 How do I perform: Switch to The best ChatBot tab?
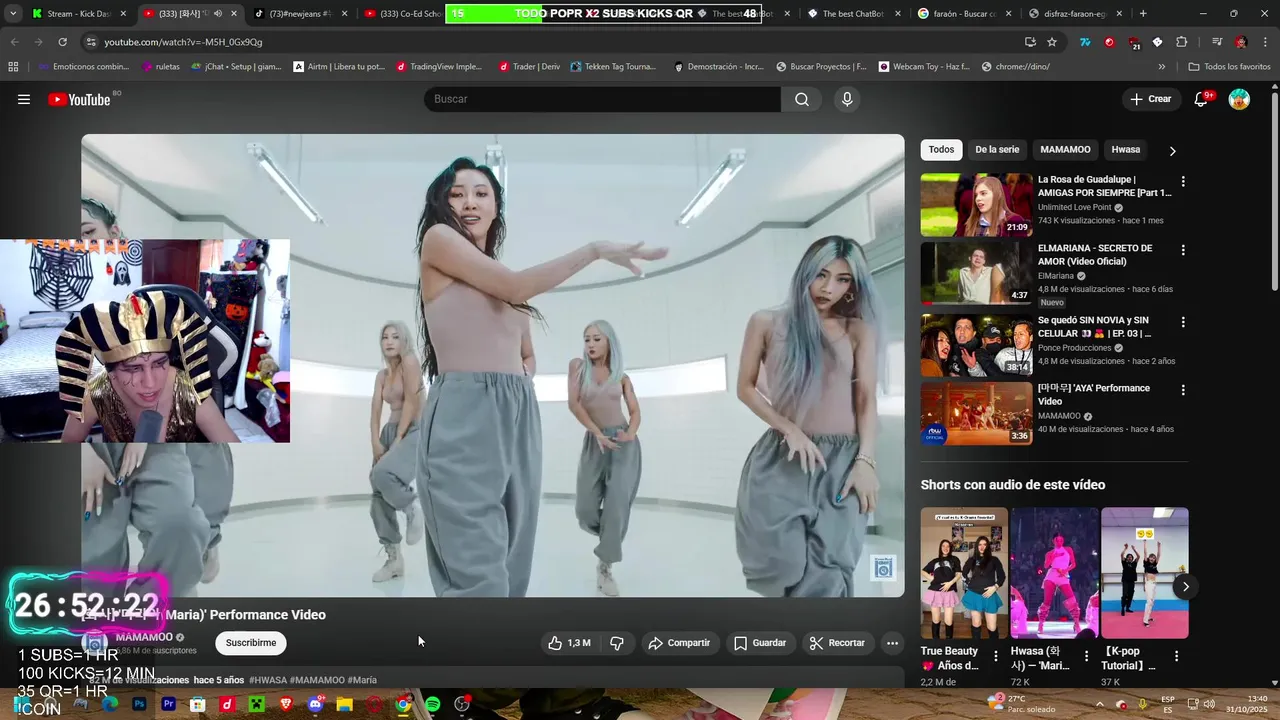(x=853, y=13)
